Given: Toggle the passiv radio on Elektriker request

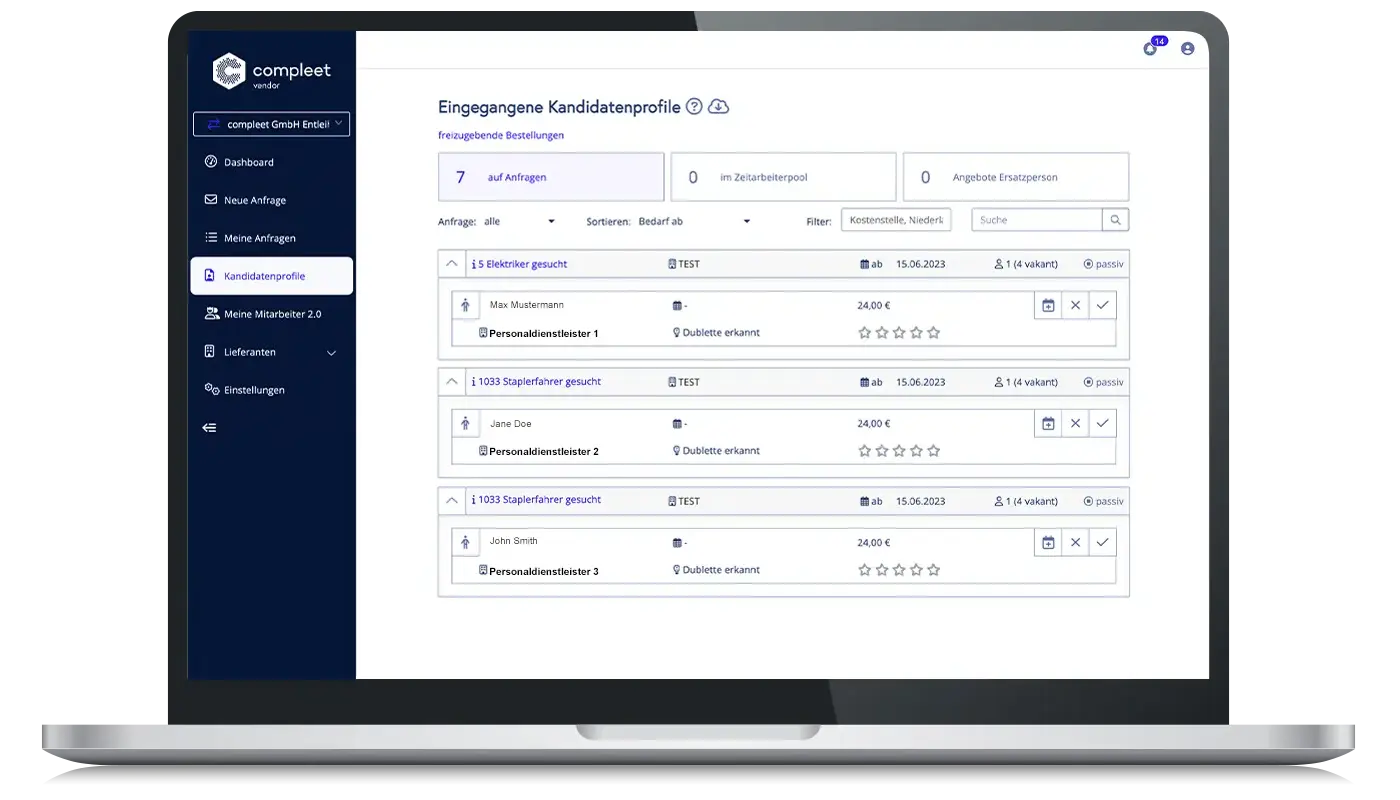Looking at the screenshot, I should (x=1089, y=265).
